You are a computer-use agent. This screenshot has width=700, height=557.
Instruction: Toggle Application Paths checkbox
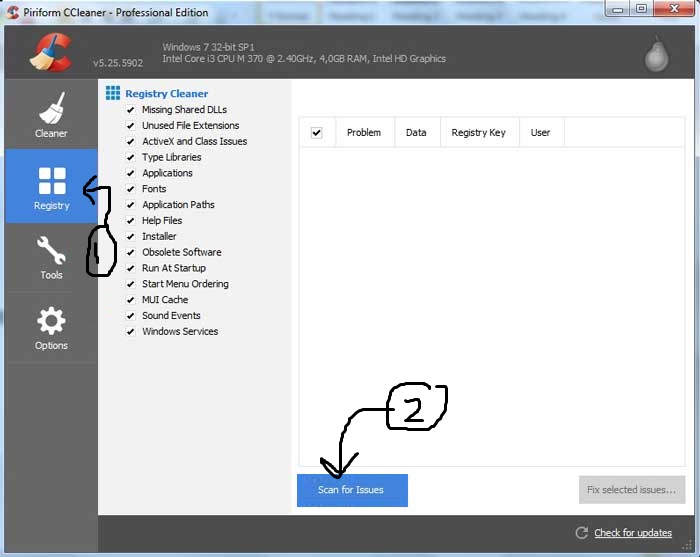tap(130, 205)
